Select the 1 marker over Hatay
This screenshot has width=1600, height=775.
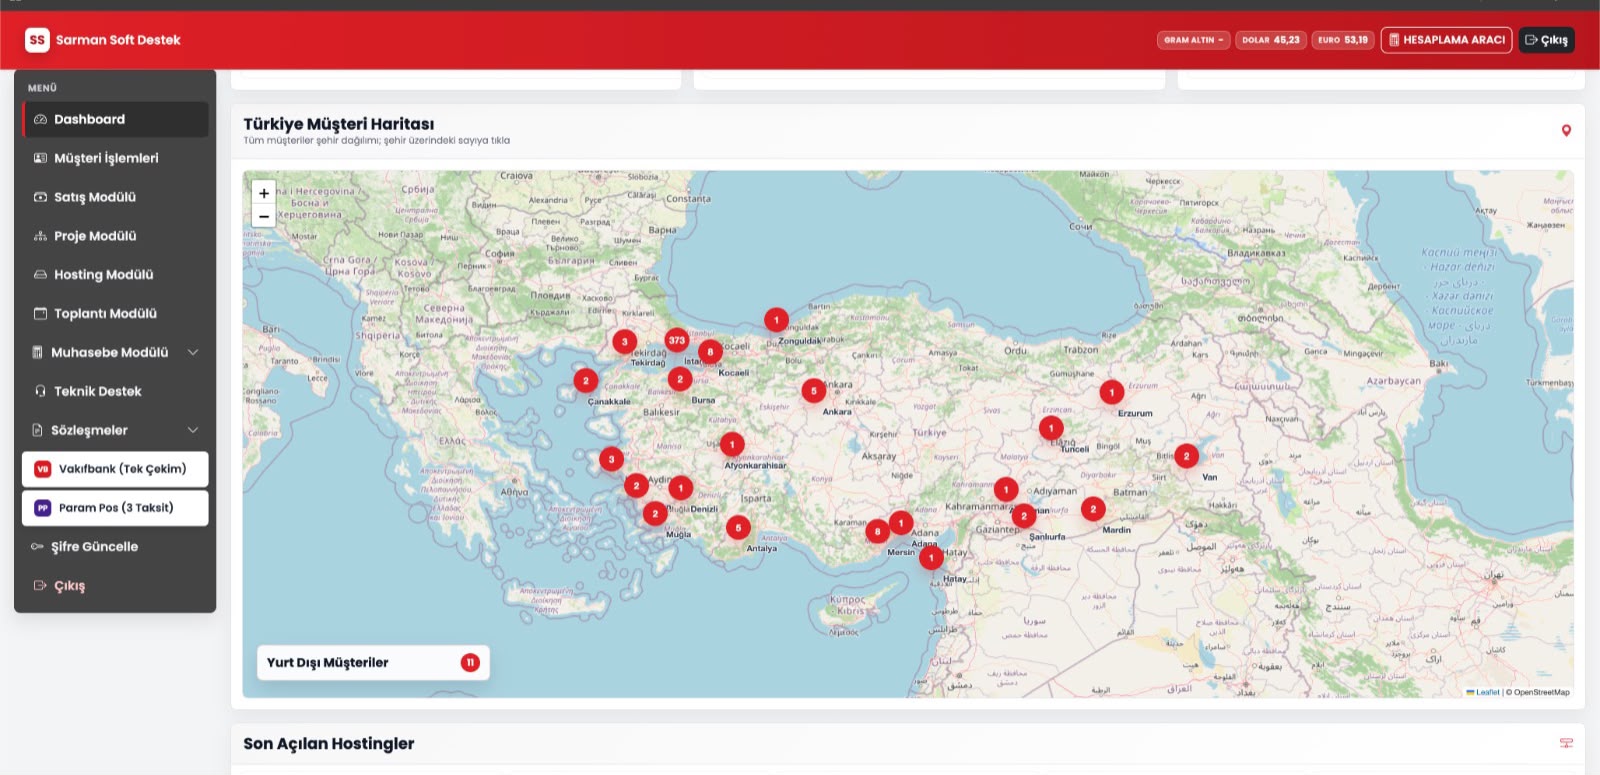pos(931,558)
